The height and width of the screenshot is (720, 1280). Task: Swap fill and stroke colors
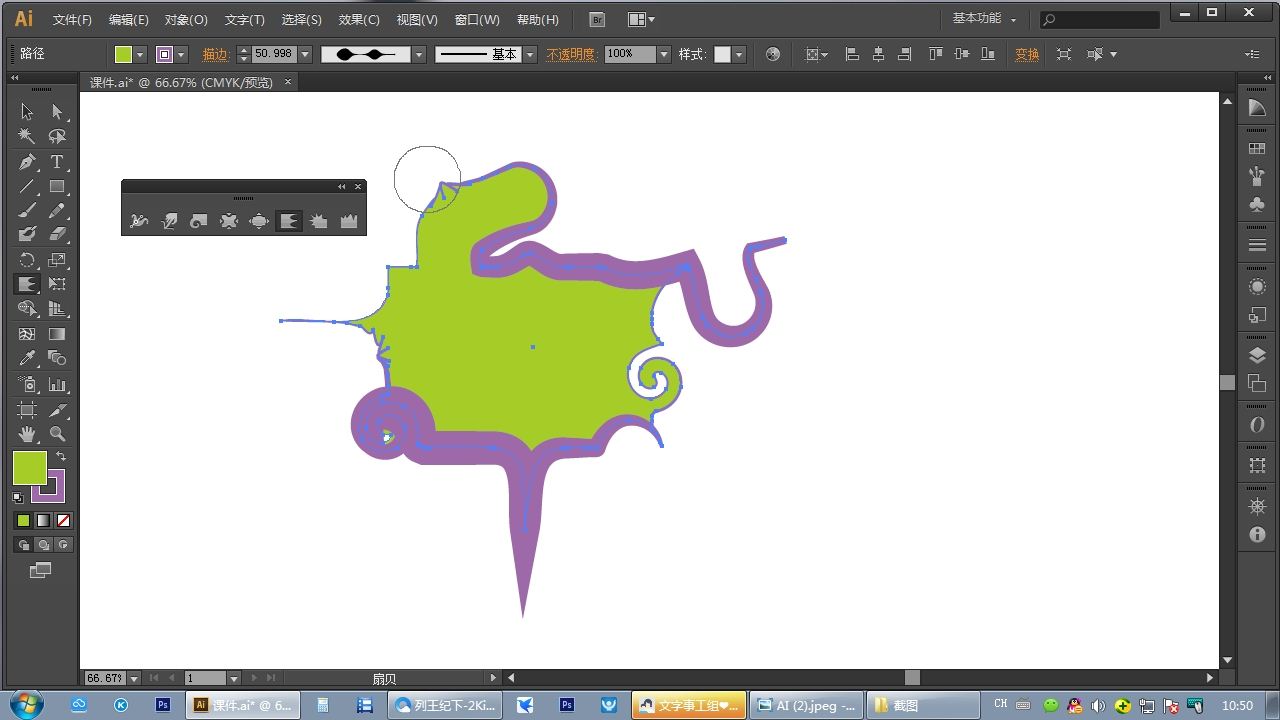(x=61, y=456)
